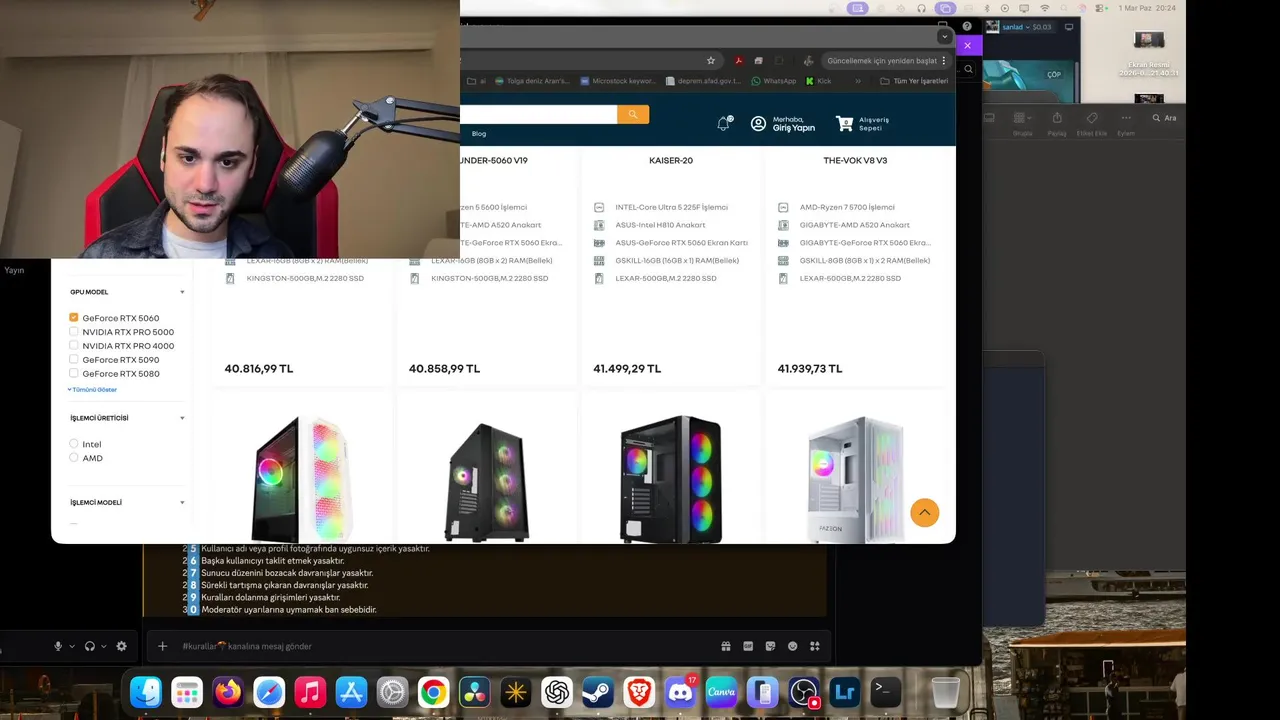Open Brave browser from the dock
1280x720 pixels.
(x=639, y=692)
